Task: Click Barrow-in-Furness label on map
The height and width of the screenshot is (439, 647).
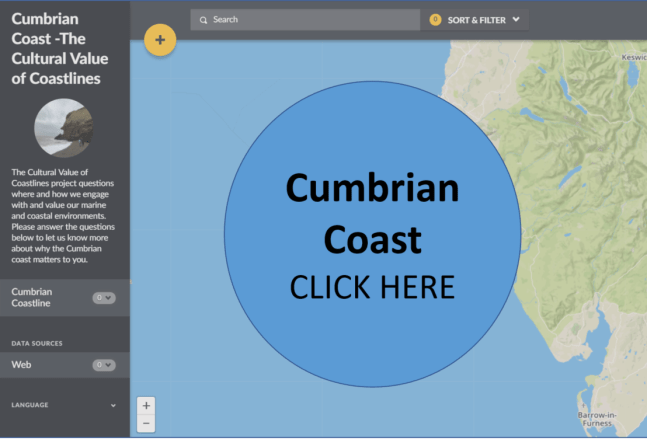Action: point(600,419)
